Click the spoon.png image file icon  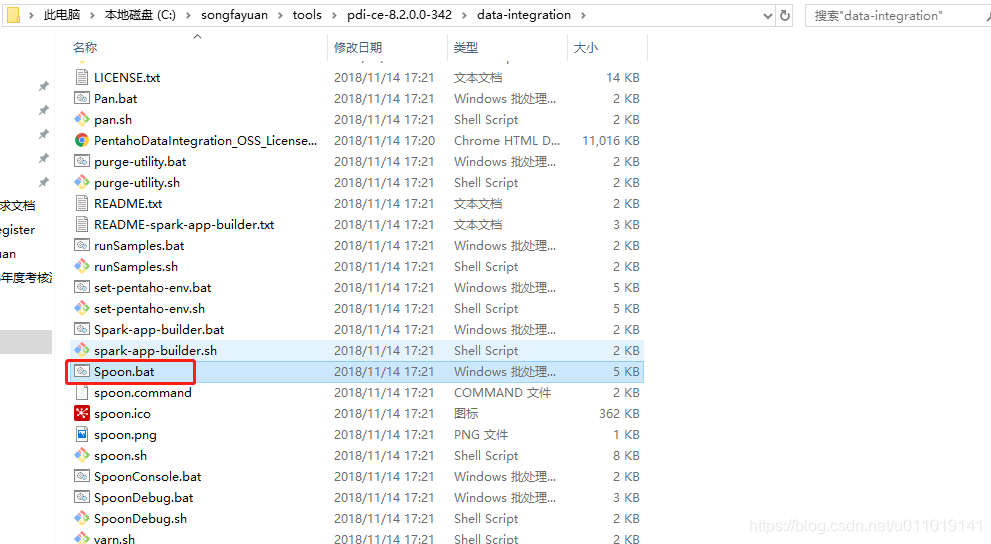[82, 434]
